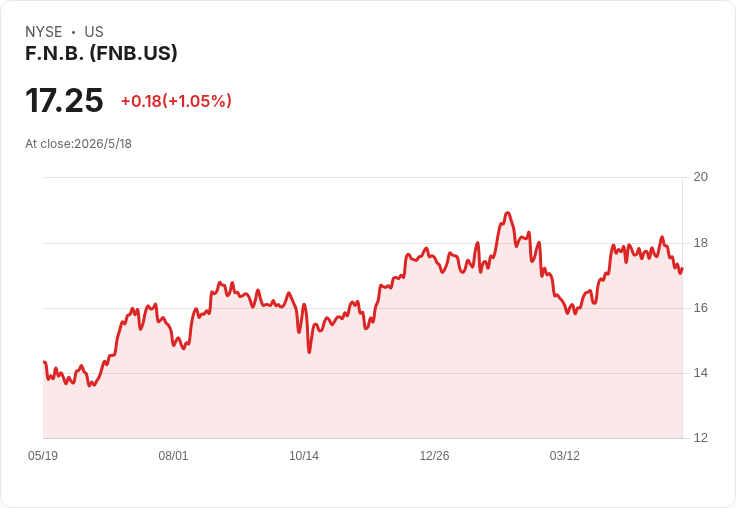The width and height of the screenshot is (736, 508).
Task: Select the 12/26 date axis label
Action: pyautogui.click(x=434, y=455)
